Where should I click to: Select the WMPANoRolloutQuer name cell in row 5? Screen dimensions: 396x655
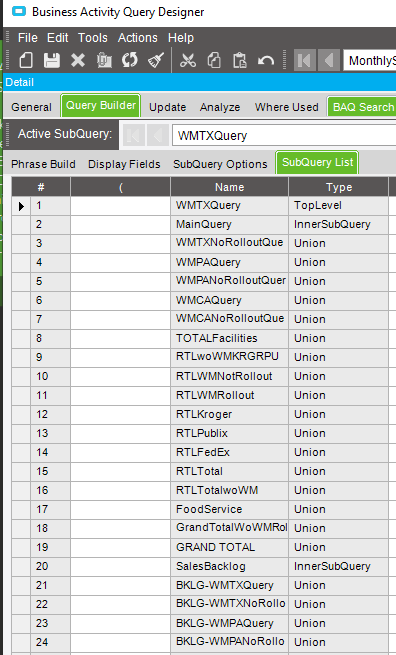229,282
